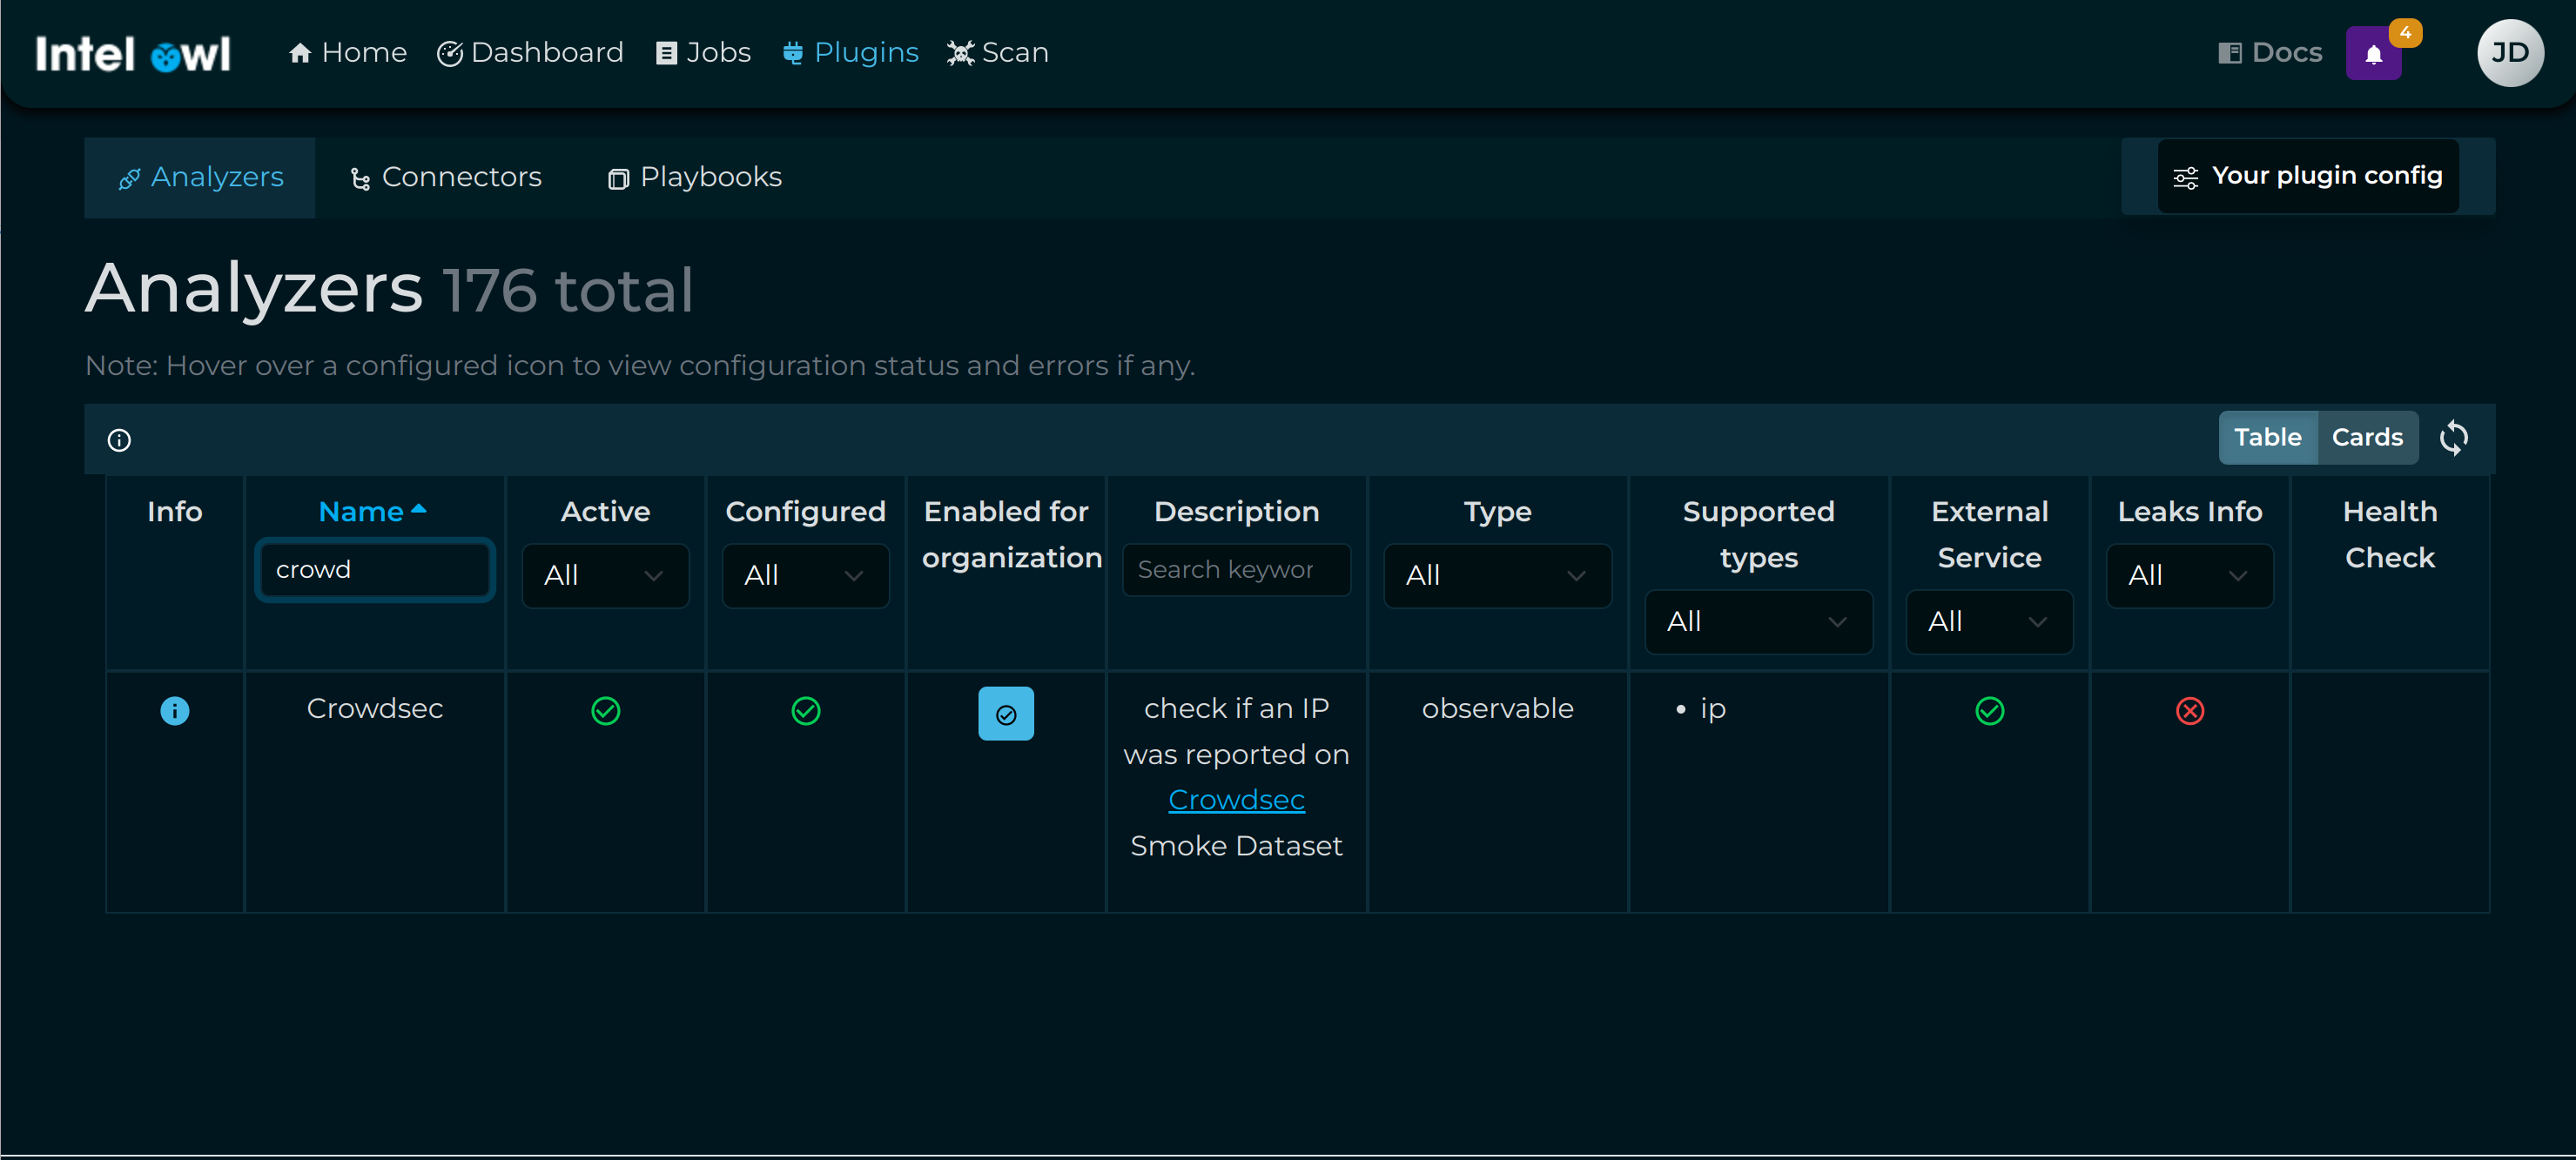Refresh the analyzers table with the sync icon
This screenshot has width=2576, height=1160.
[2454, 438]
